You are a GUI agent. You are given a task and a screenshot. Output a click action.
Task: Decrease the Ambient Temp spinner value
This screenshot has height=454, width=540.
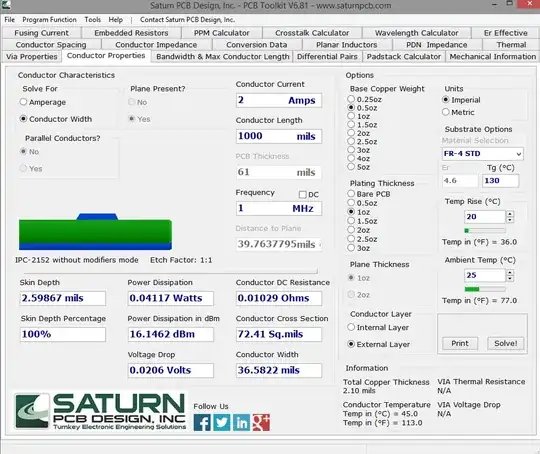click(x=510, y=279)
